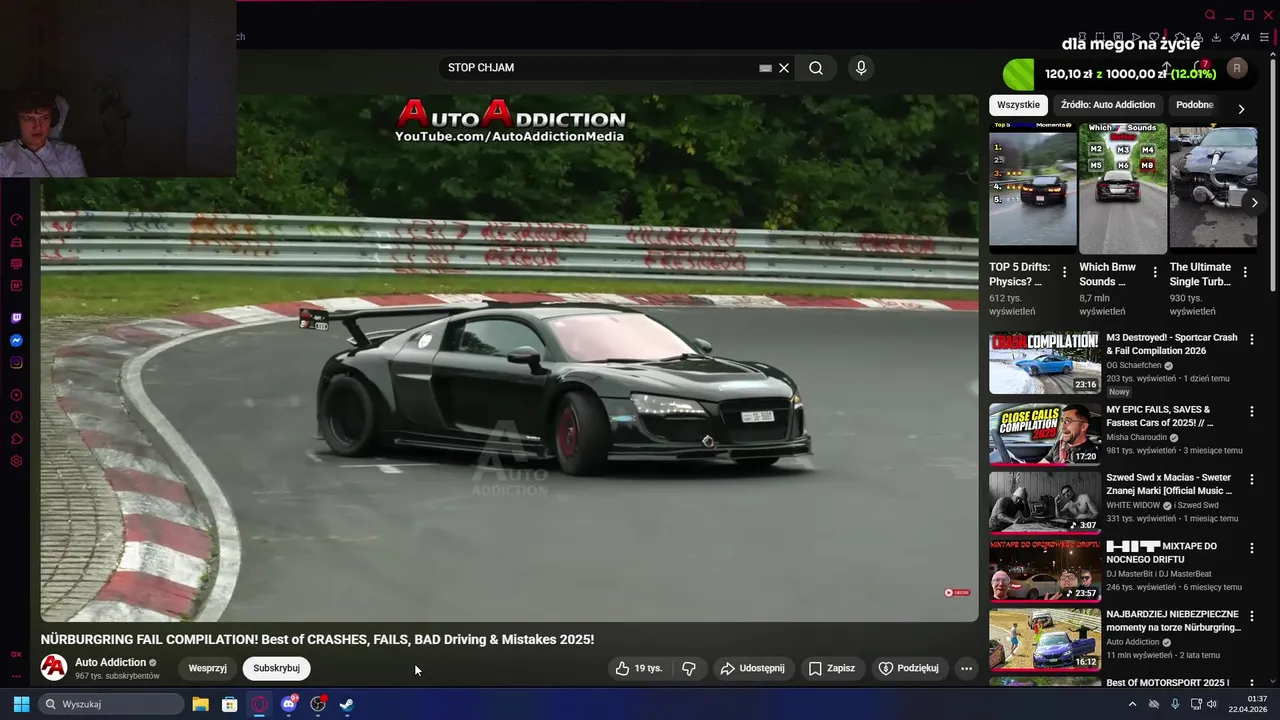Open the Auto Addiction channel name link

[110, 662]
